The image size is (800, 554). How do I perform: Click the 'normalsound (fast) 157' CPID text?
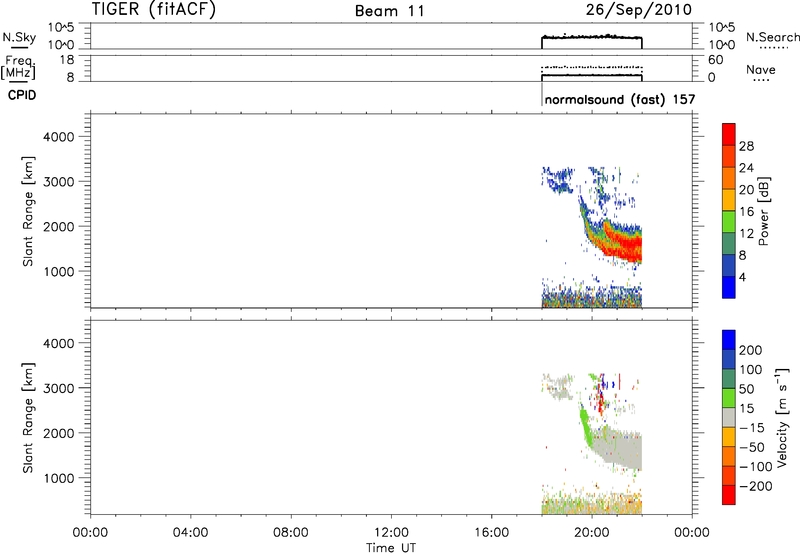pyautogui.click(x=620, y=99)
